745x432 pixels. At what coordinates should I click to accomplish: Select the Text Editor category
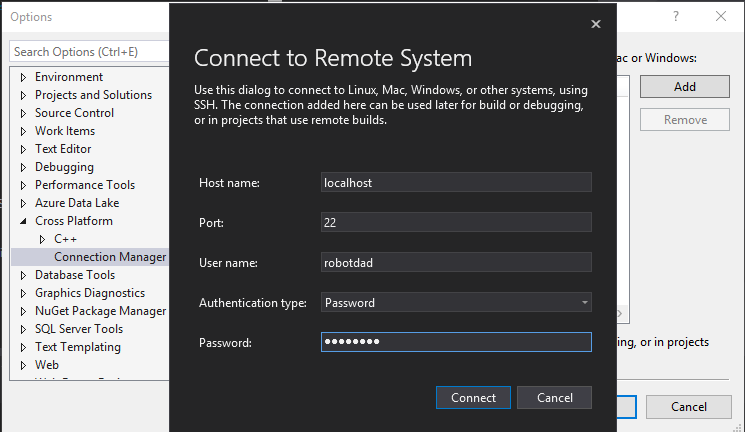(x=65, y=149)
